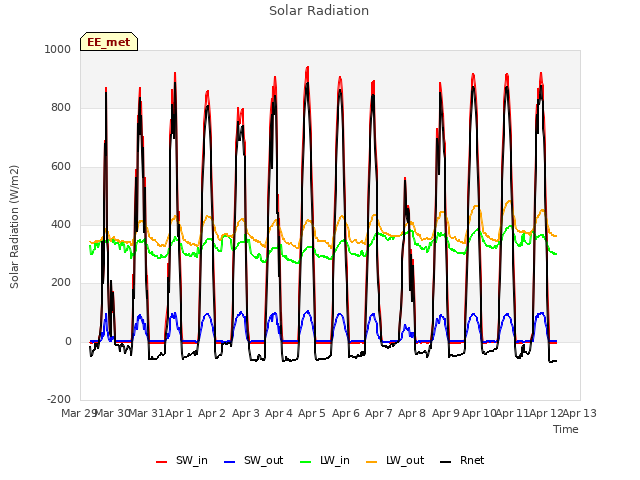Click the Apr 5 highest SW_in peak

[307, 67]
